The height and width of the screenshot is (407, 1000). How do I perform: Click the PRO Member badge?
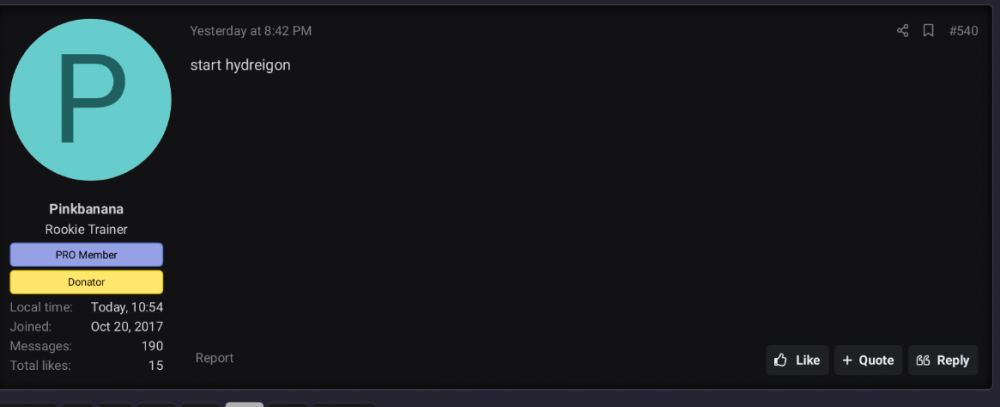point(86,255)
